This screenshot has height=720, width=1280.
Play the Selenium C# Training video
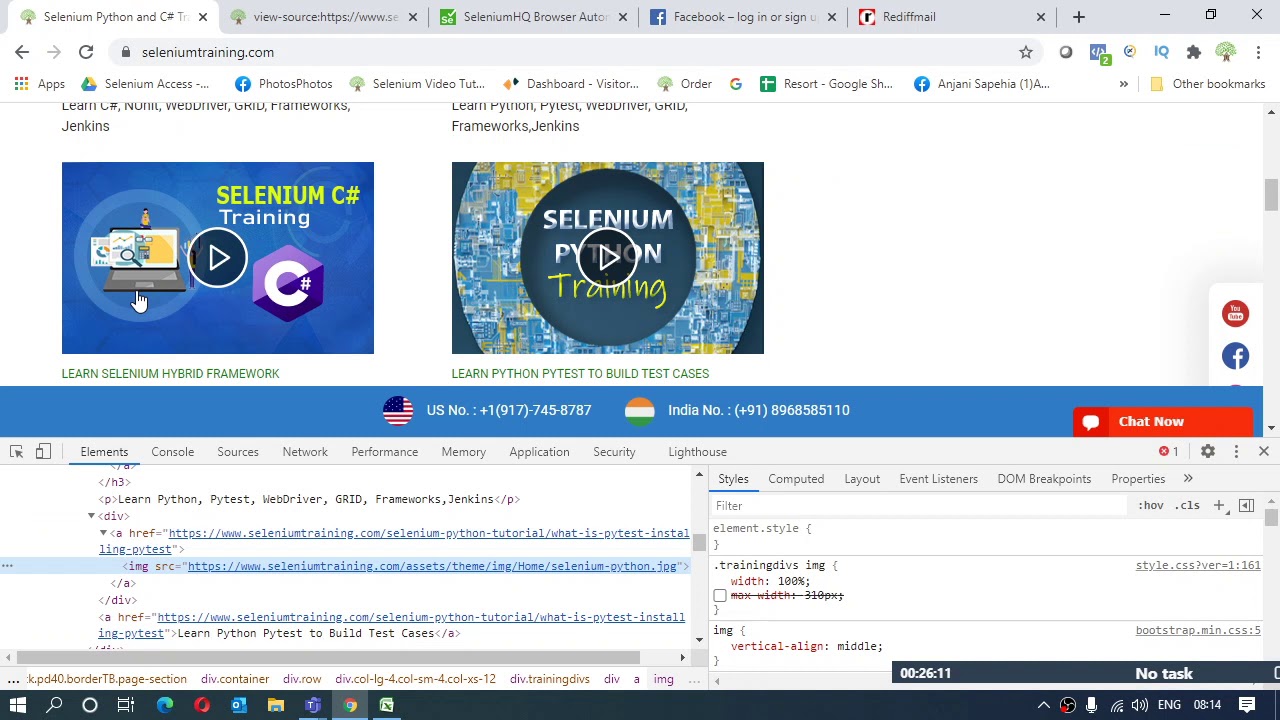pyautogui.click(x=218, y=258)
